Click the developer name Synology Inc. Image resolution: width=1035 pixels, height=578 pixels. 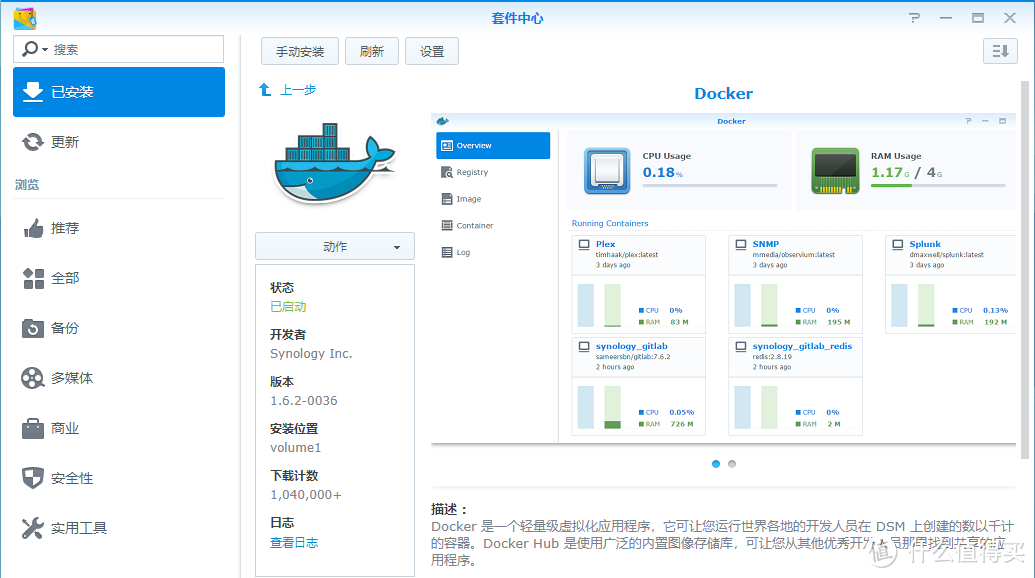coord(311,354)
